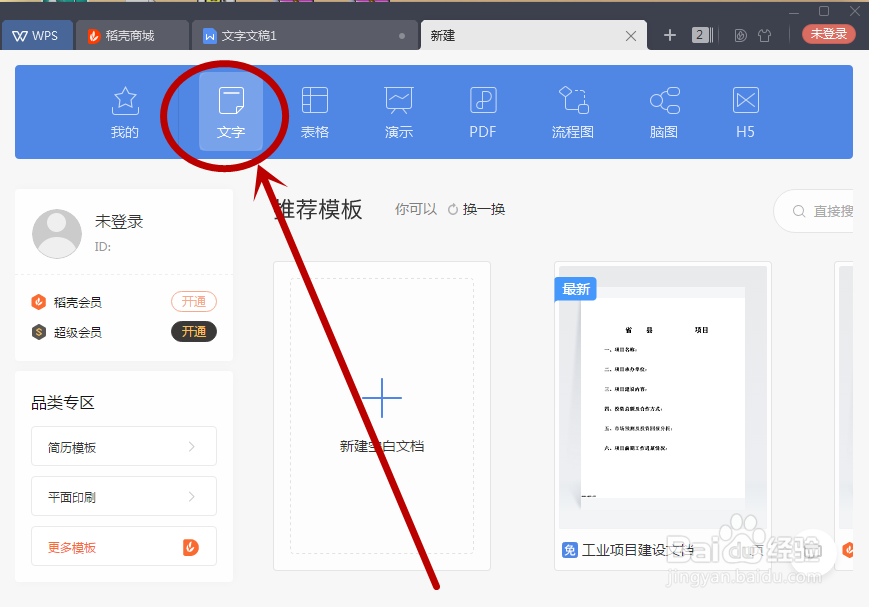
Task: Click the 直接搜 search field
Action: click(826, 211)
